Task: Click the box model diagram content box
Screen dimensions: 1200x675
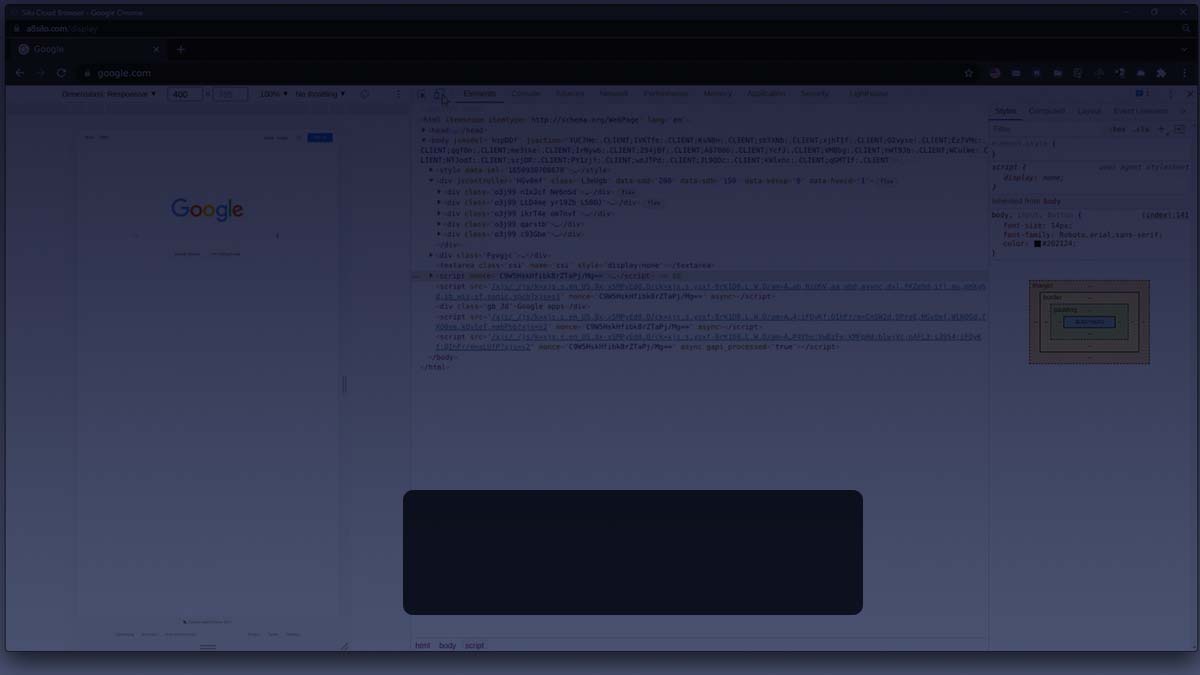Action: 1089,322
